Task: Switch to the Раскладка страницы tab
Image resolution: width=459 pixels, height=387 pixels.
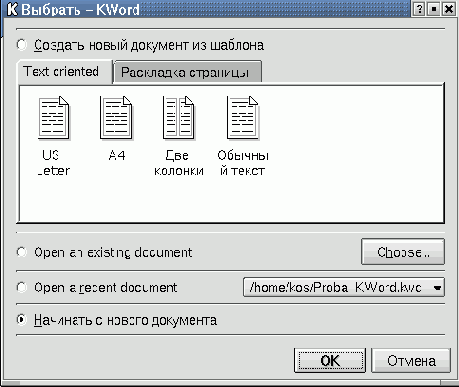Action: click(x=187, y=72)
